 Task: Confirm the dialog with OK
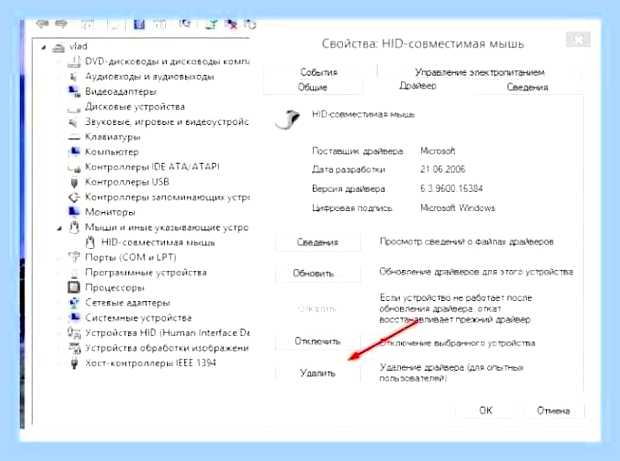point(486,410)
